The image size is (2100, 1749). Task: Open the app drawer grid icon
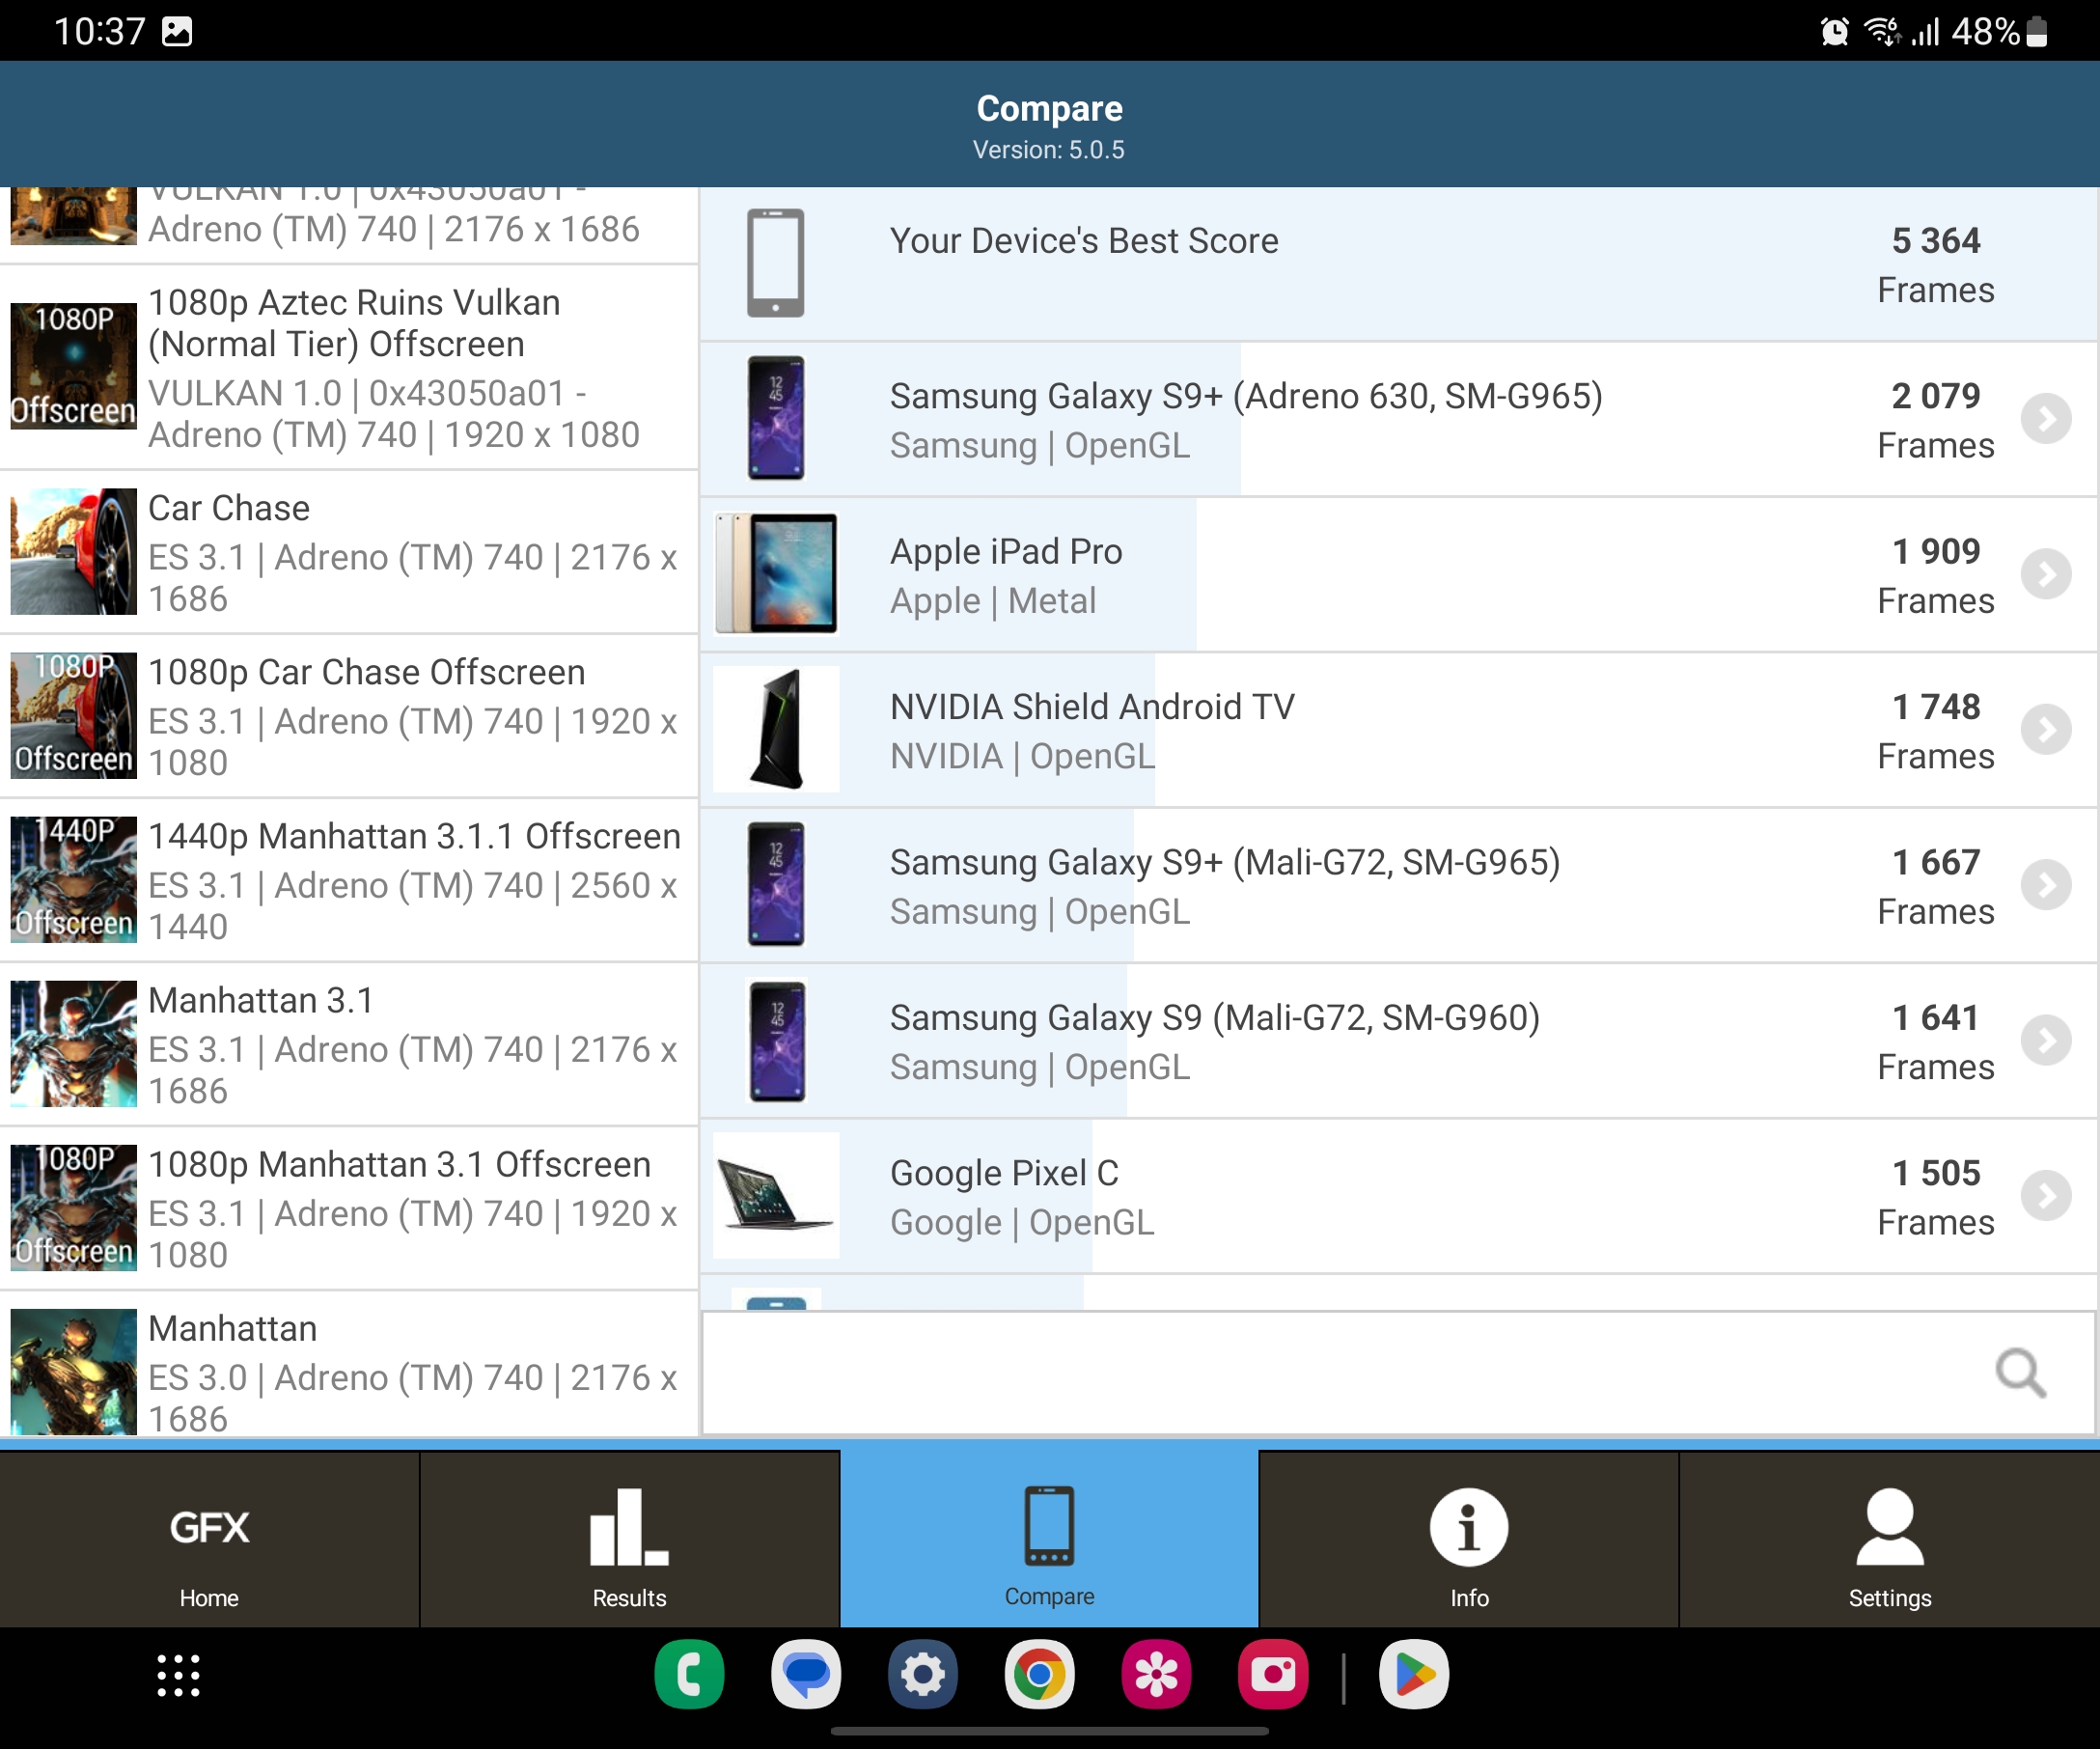pyautogui.click(x=178, y=1676)
